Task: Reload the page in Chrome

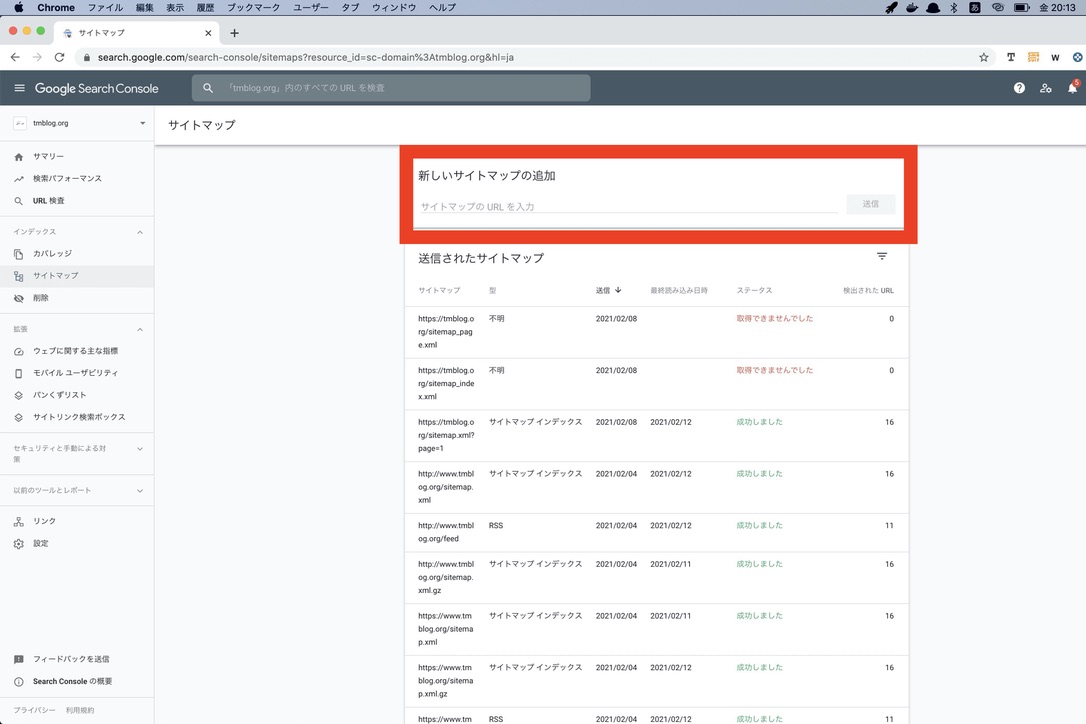Action: pos(60,58)
